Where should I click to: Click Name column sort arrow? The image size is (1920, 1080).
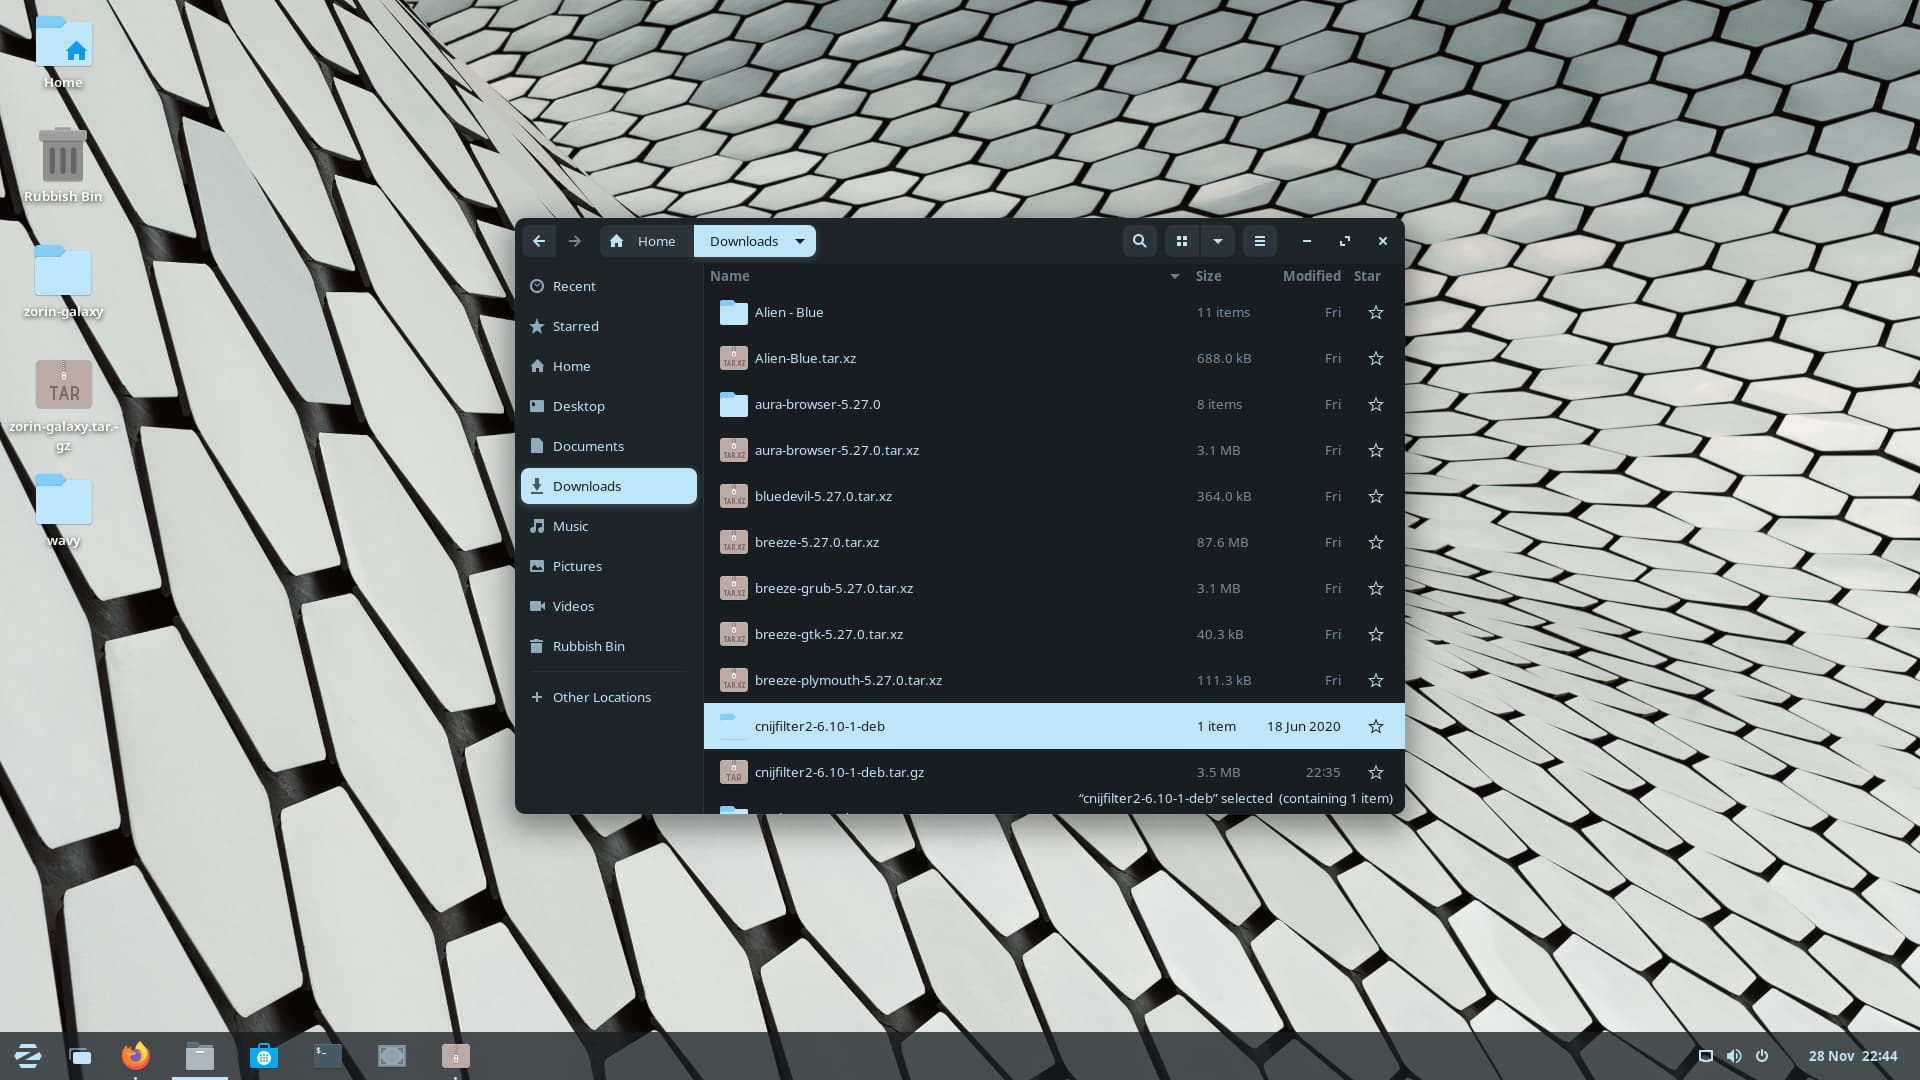(1174, 277)
